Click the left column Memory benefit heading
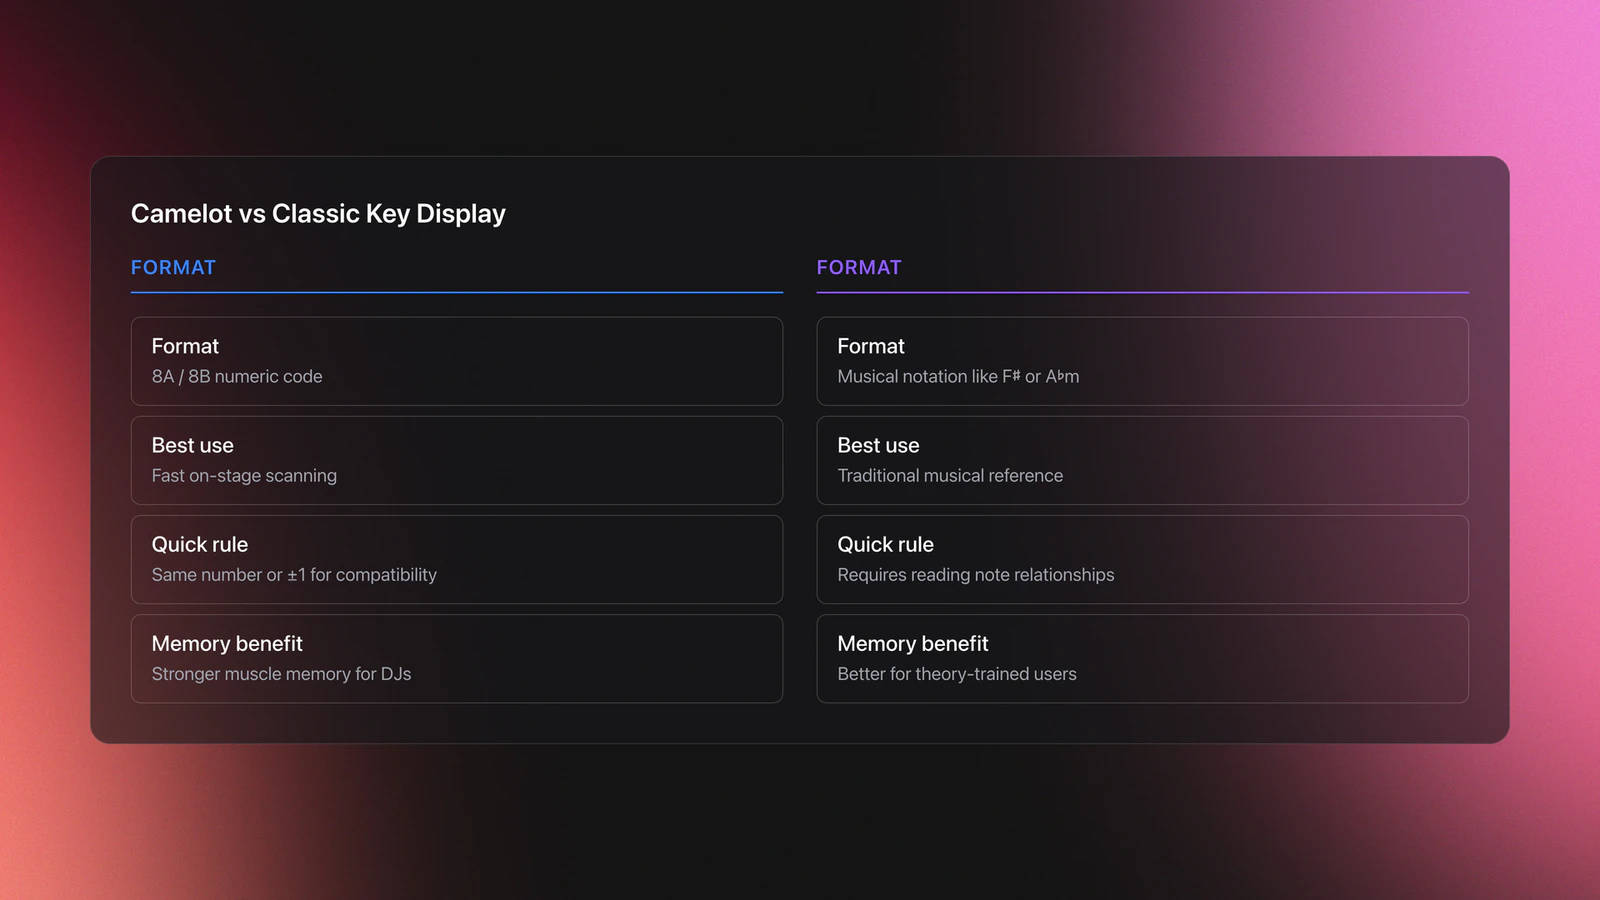Screen dimensions: 1600x900 (x=227, y=643)
